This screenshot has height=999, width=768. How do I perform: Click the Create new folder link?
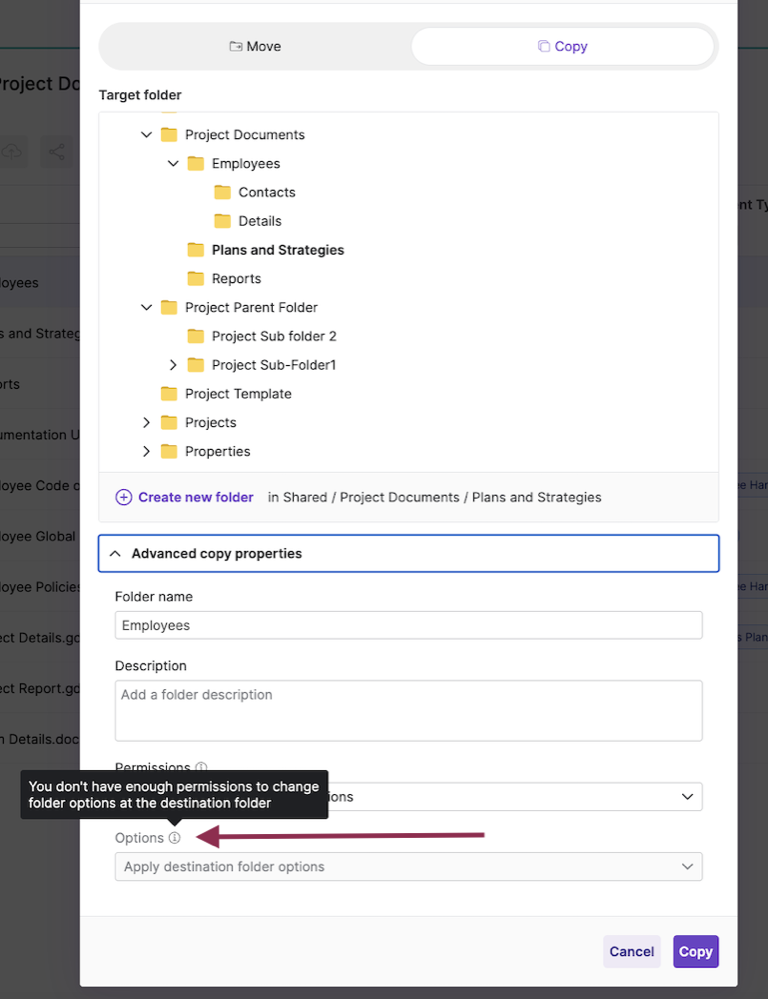(194, 497)
